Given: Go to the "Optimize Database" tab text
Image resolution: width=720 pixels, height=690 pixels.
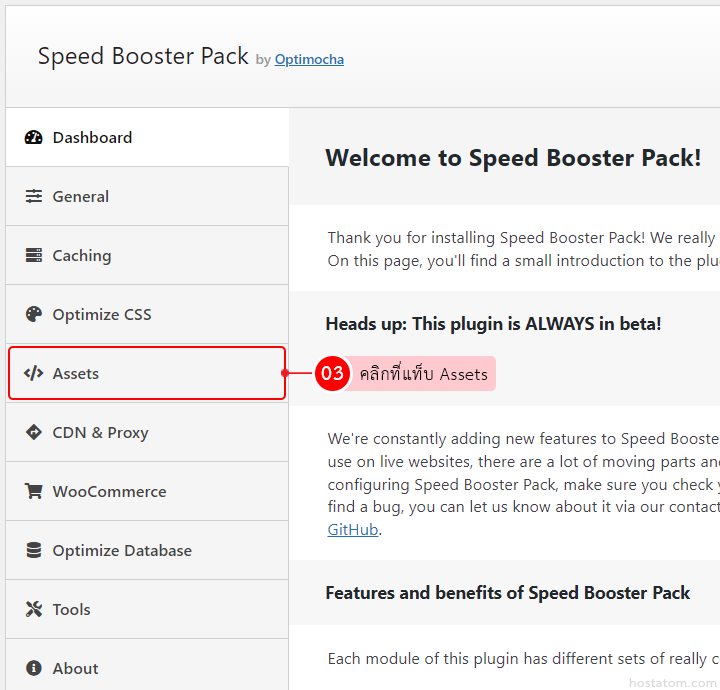Looking at the screenshot, I should pyautogui.click(x=122, y=551).
